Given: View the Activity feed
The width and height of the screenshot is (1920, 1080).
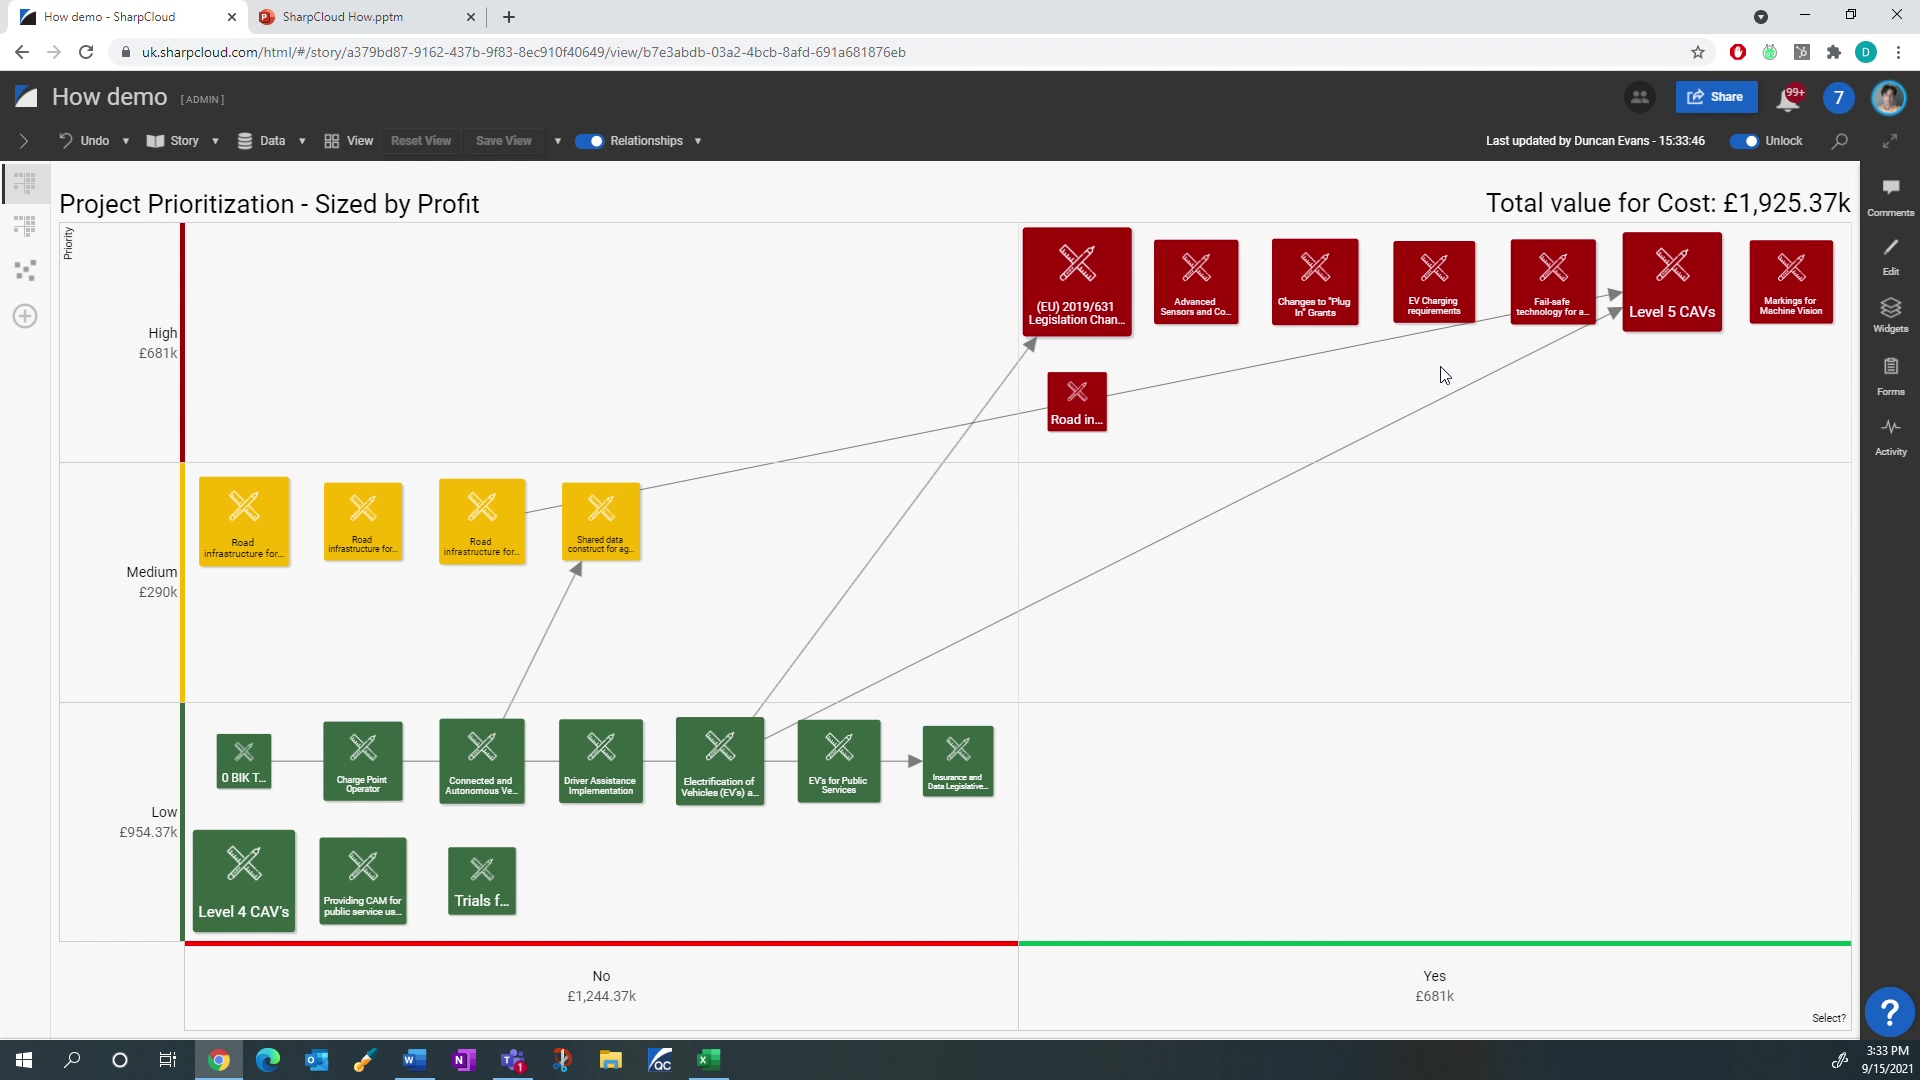Looking at the screenshot, I should point(1890,437).
